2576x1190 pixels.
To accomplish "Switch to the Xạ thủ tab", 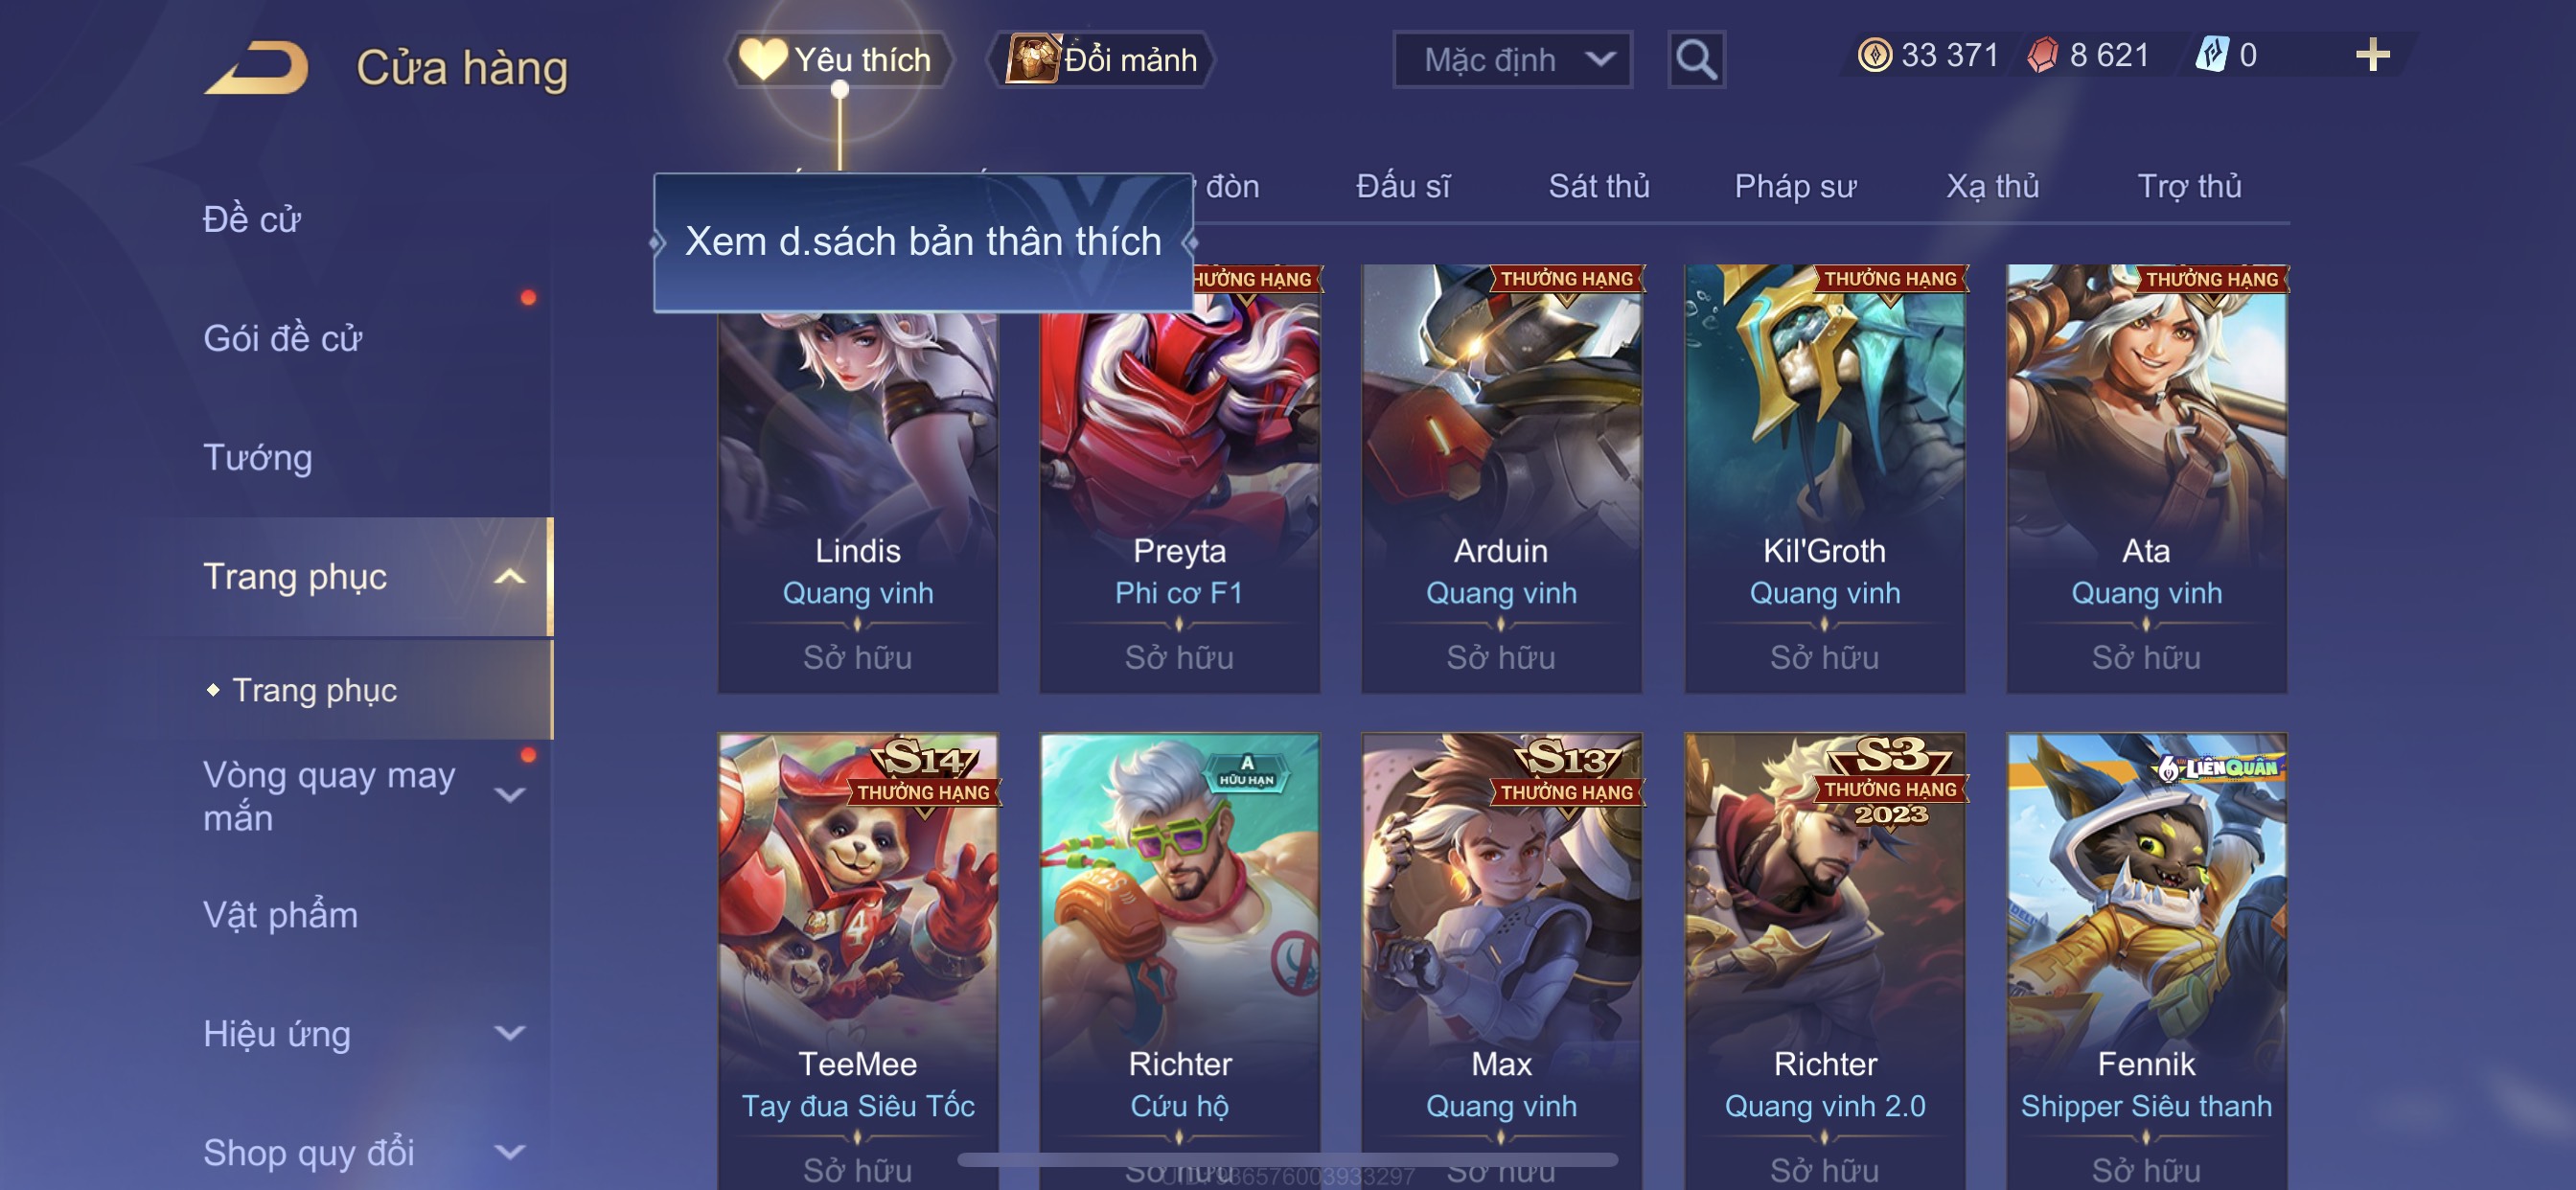I will click(x=1992, y=186).
